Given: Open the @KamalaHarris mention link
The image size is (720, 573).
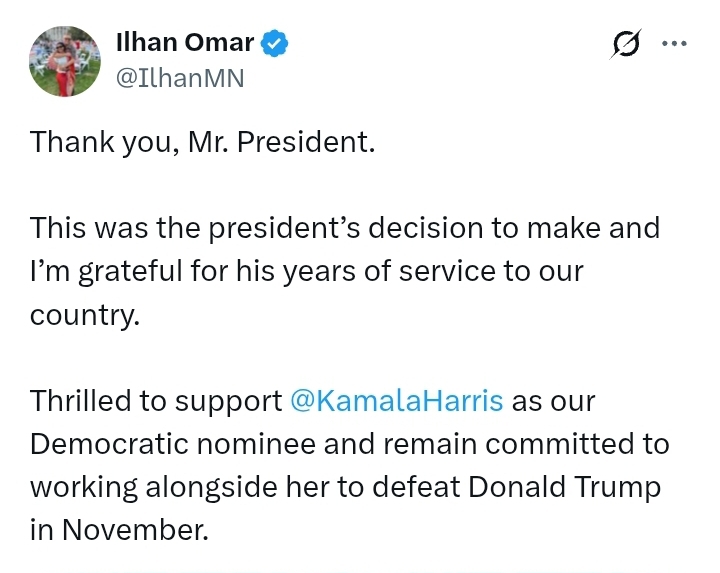Looking at the screenshot, I should 396,401.
